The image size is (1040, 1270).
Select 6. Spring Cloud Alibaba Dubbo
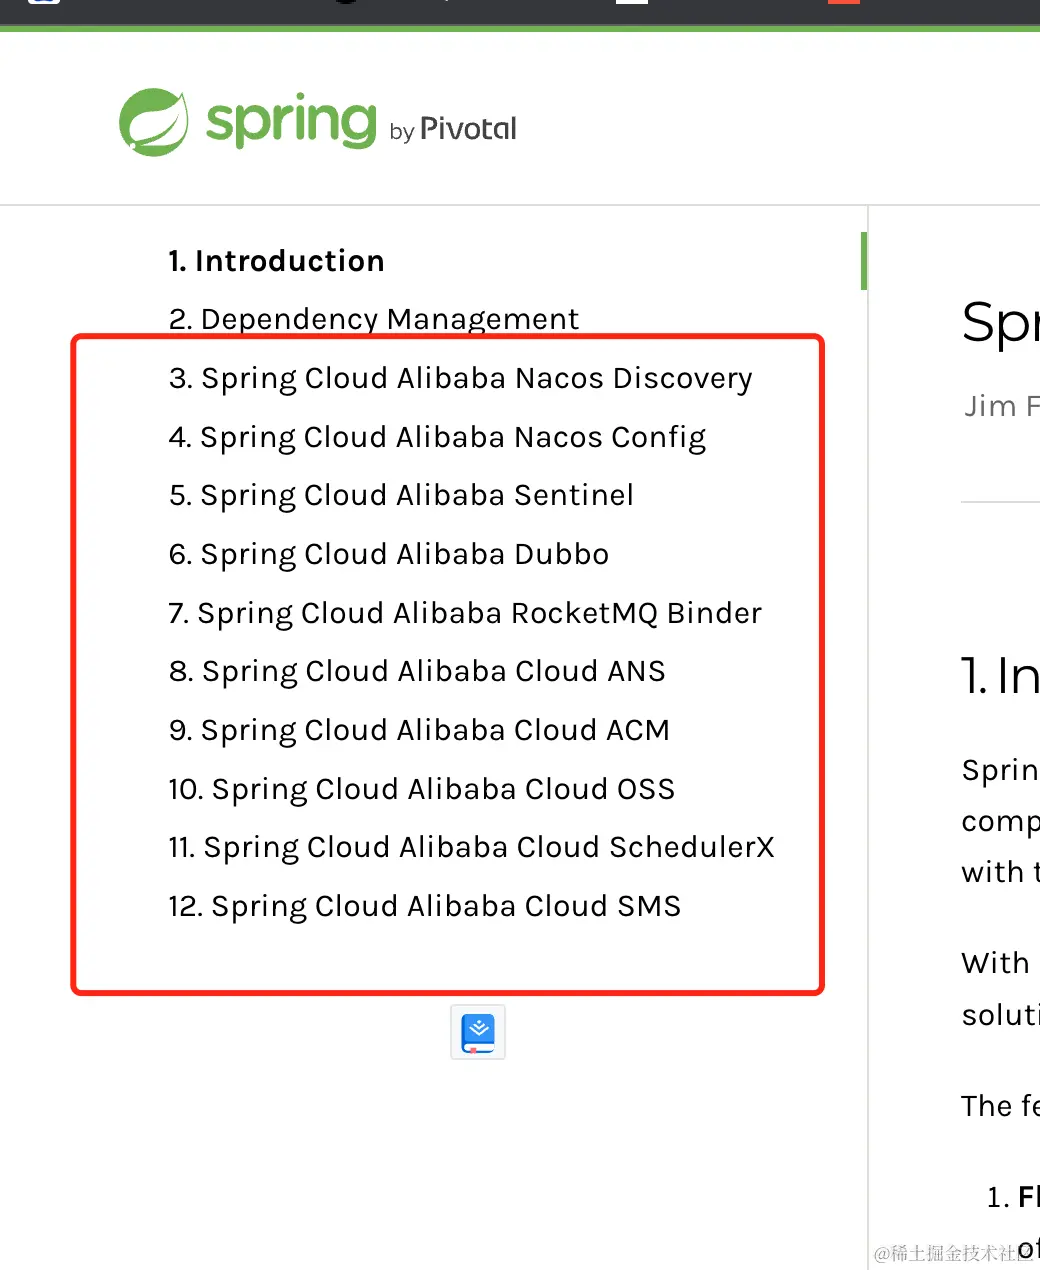(x=389, y=554)
